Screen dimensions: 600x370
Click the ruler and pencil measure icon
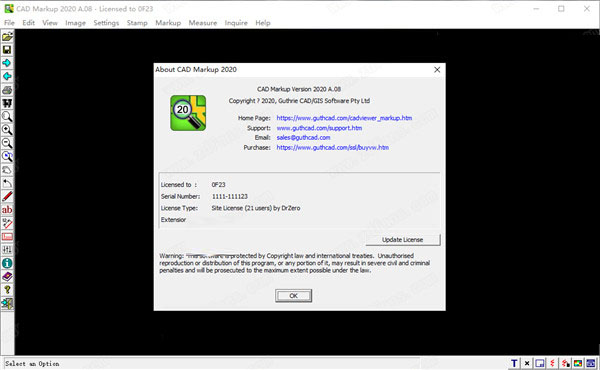[7, 223]
